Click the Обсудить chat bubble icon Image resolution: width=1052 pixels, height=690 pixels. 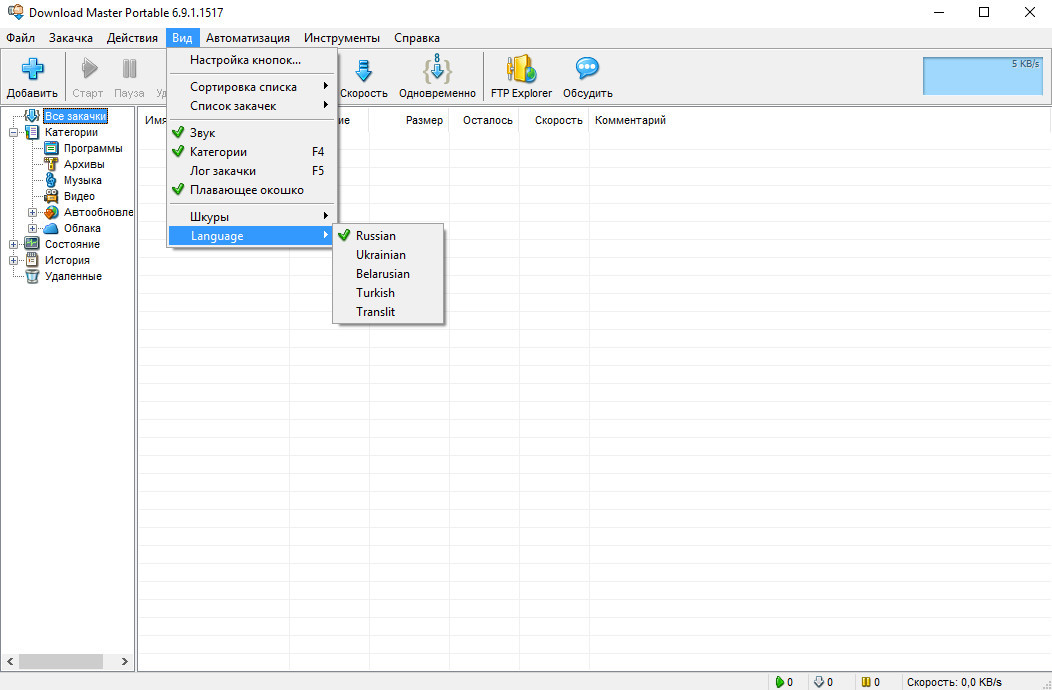[x=587, y=70]
